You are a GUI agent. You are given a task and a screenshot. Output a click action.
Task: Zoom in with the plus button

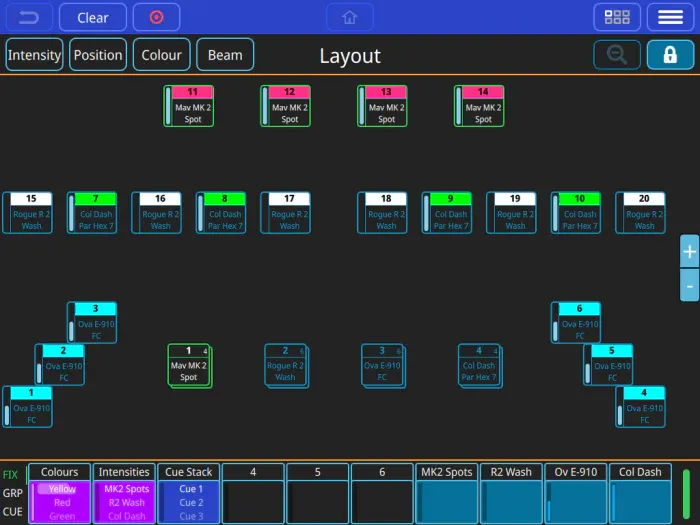pyautogui.click(x=689, y=252)
